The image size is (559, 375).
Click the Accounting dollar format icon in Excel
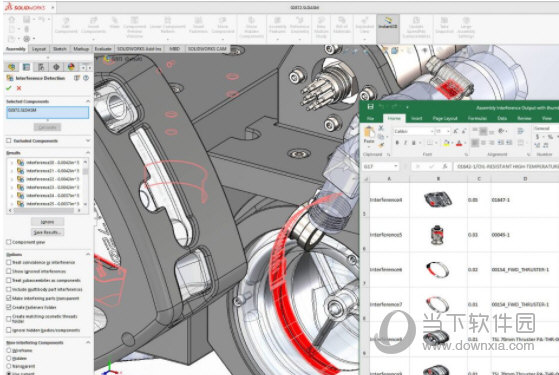tap(538, 137)
